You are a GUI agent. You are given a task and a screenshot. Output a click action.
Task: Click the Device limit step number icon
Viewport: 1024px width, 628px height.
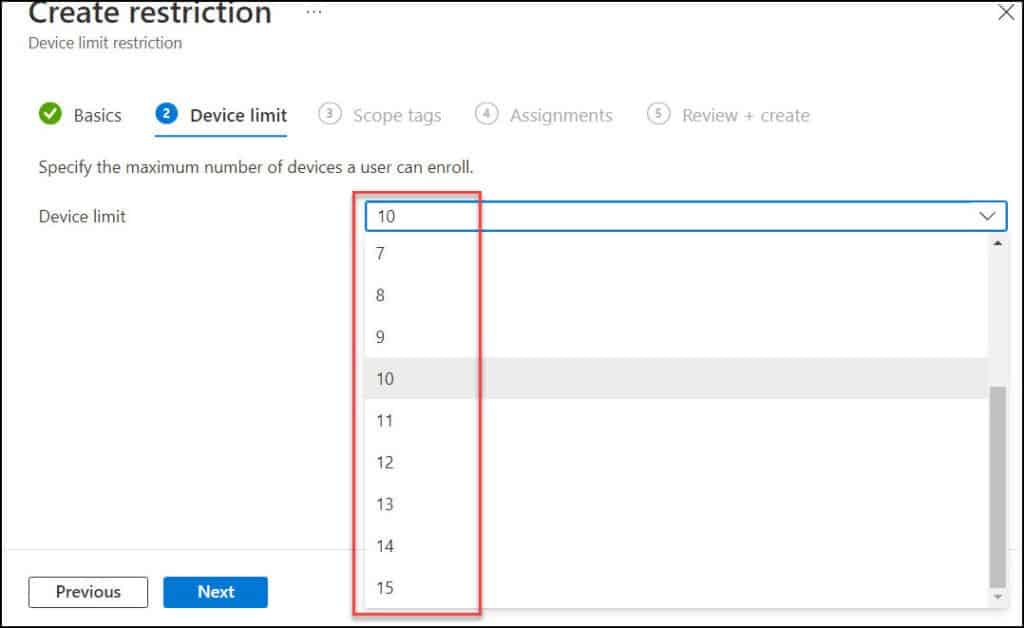(x=166, y=114)
